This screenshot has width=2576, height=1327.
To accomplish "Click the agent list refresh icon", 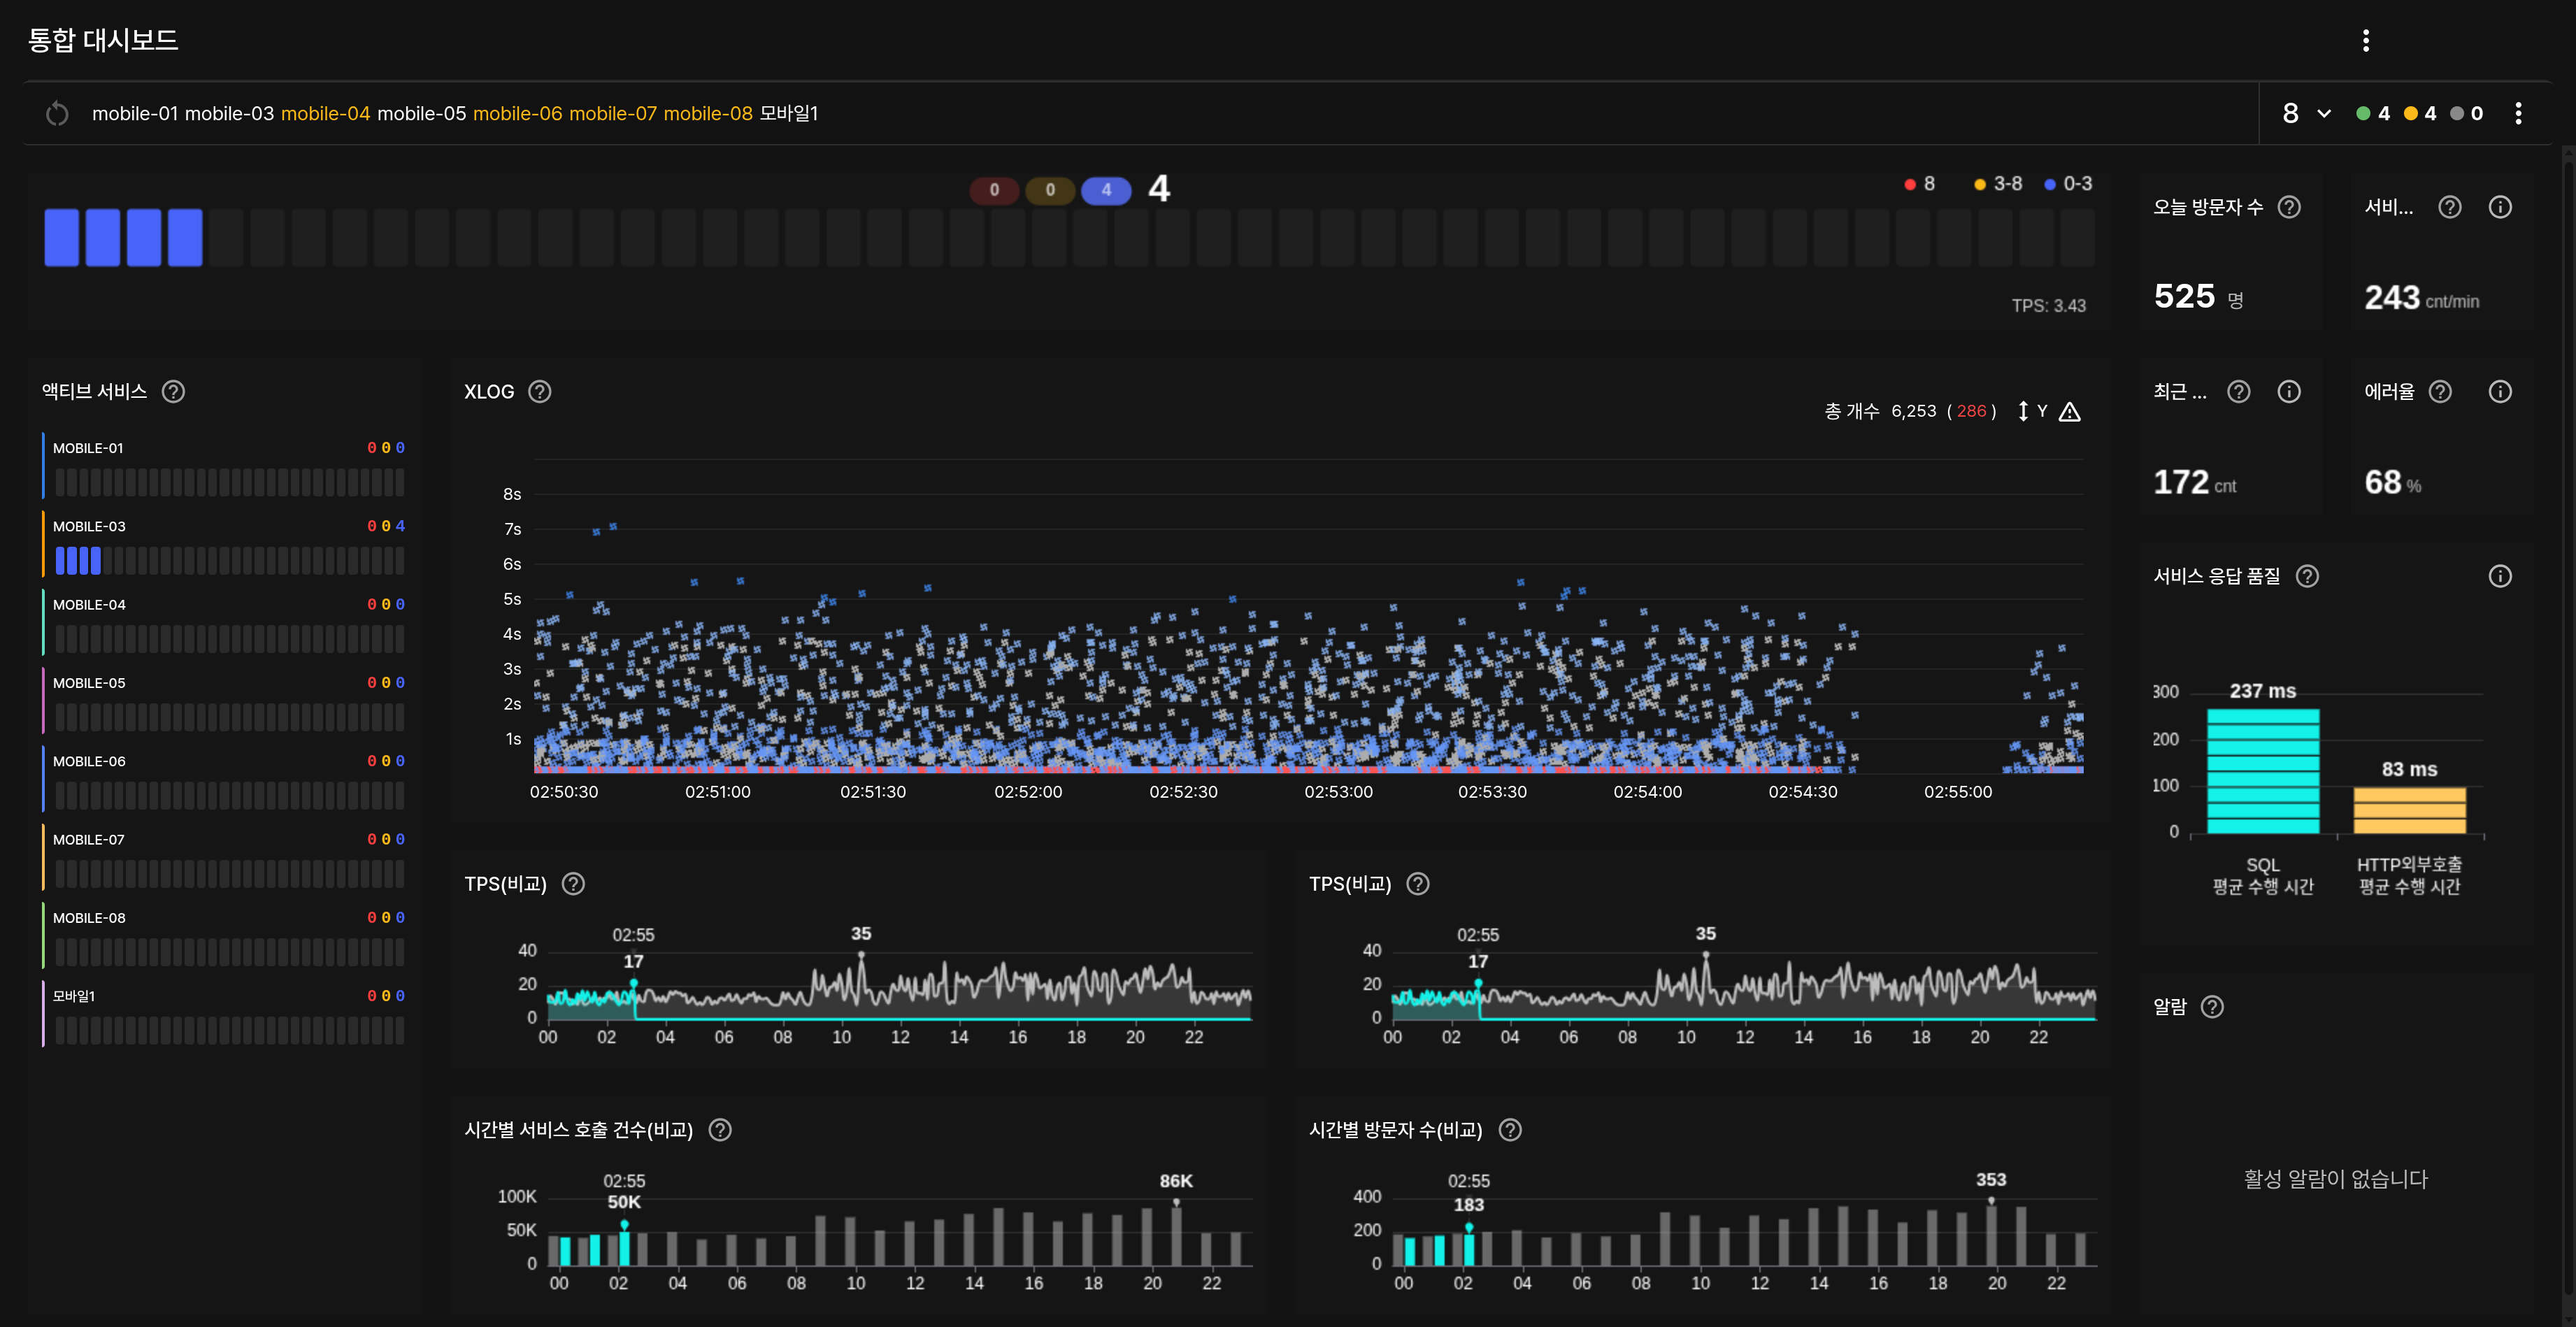I will tap(57, 114).
